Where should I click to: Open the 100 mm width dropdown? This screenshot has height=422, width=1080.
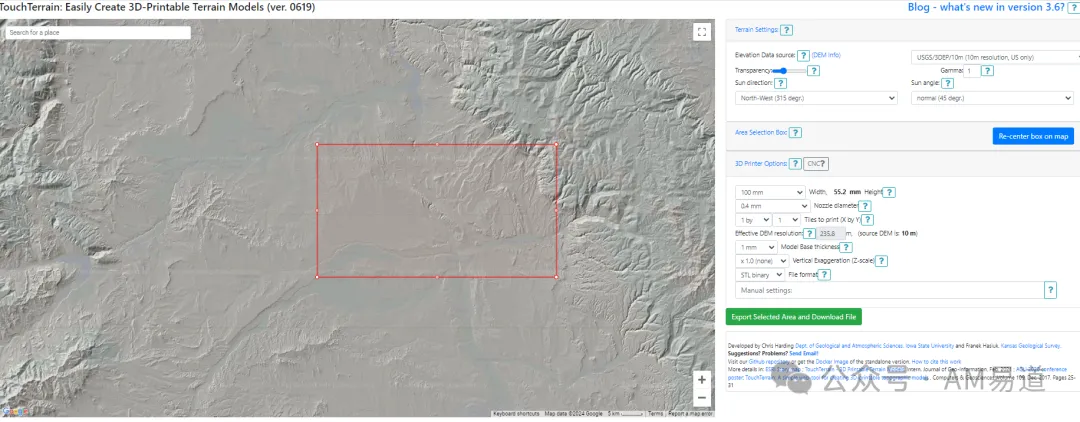(770, 192)
